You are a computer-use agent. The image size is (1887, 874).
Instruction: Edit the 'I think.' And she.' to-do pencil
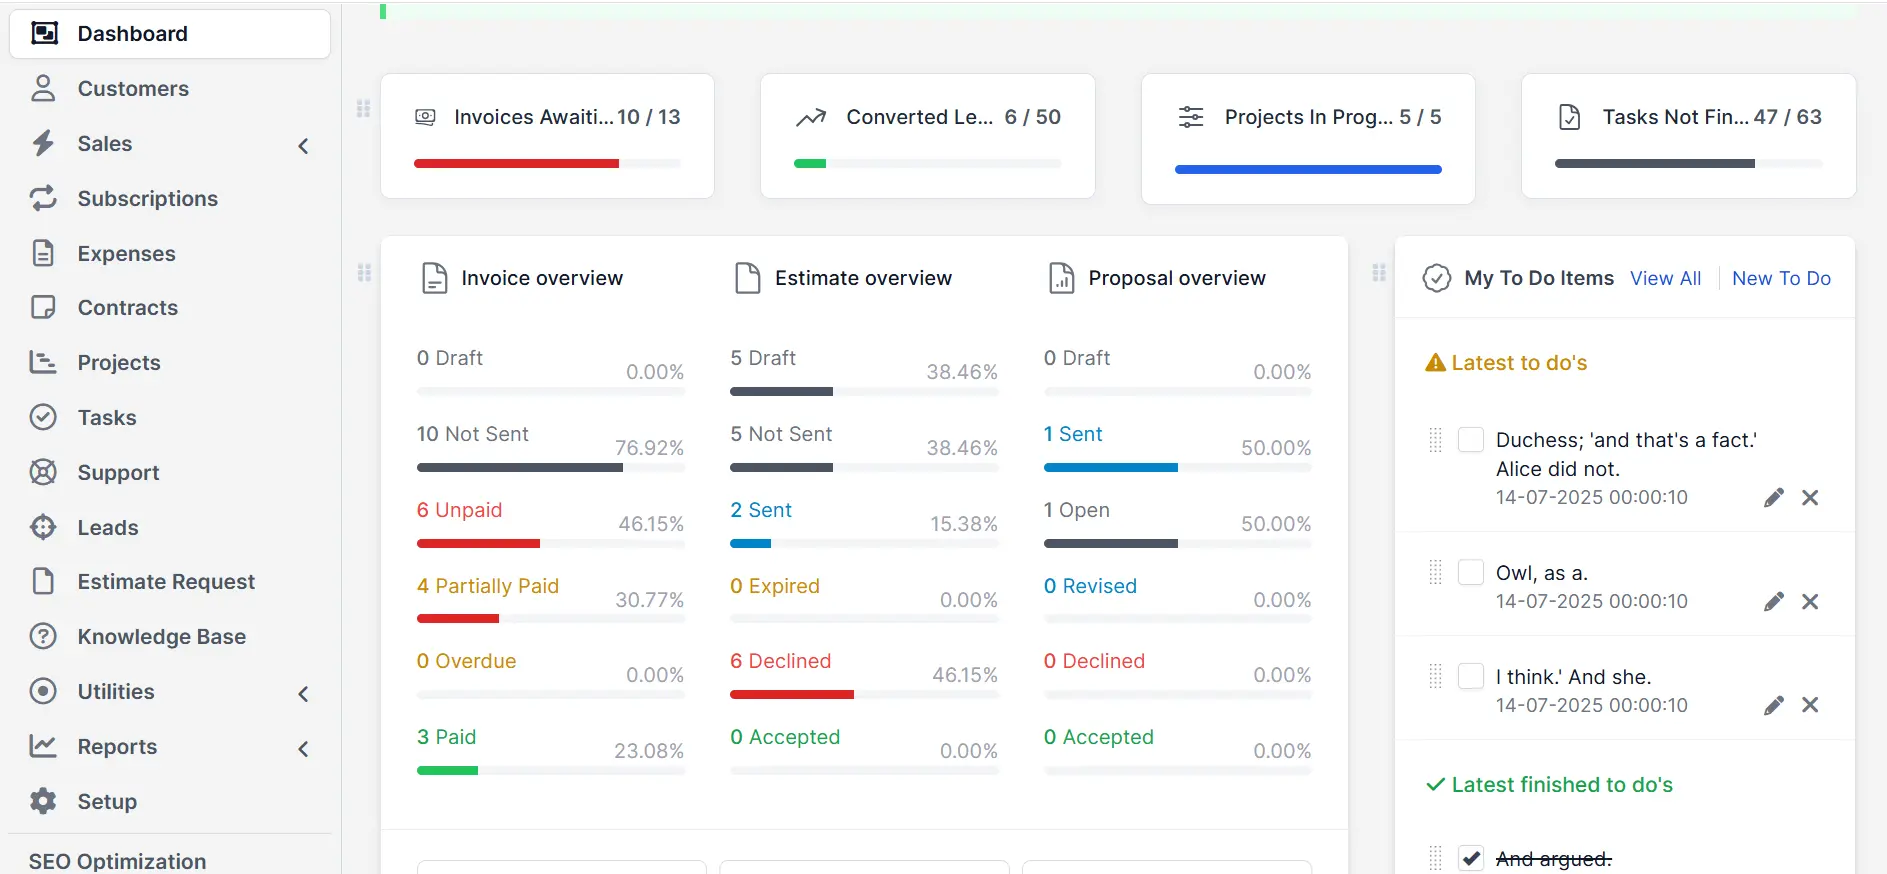click(1774, 705)
